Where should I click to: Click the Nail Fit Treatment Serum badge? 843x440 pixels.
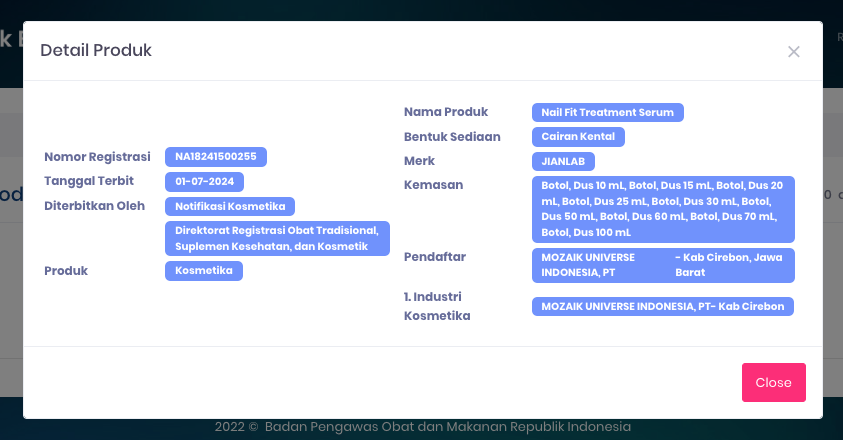pyautogui.click(x=608, y=112)
